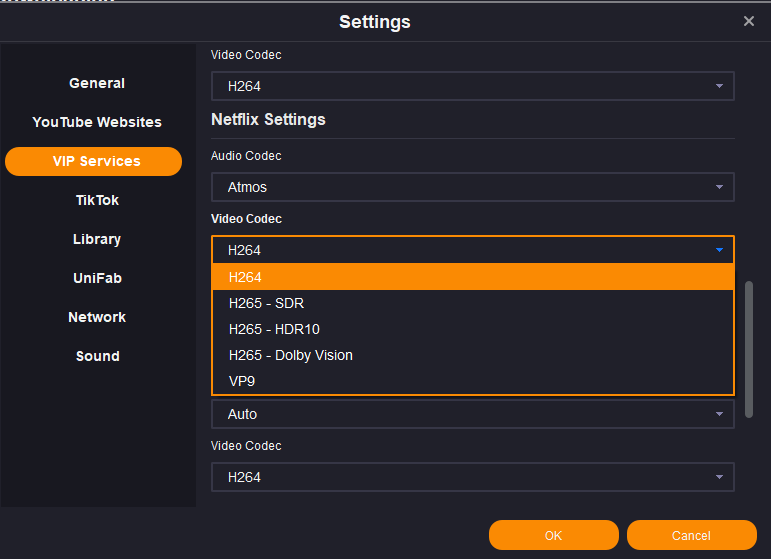Screen dimensions: 771x559
Task: Select H265 - SDR option
Action: point(472,303)
